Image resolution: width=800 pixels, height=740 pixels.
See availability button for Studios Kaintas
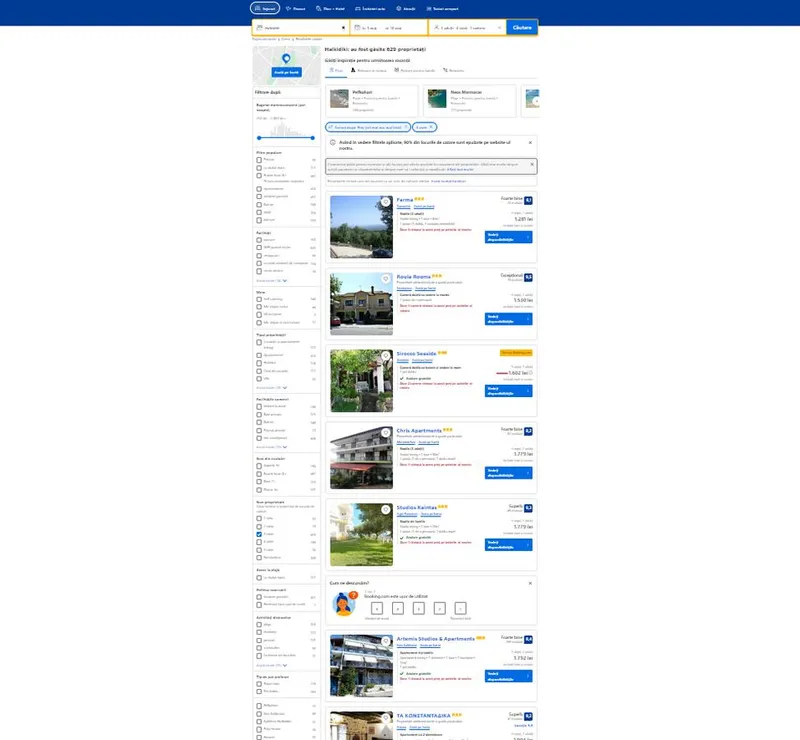pyautogui.click(x=508, y=545)
